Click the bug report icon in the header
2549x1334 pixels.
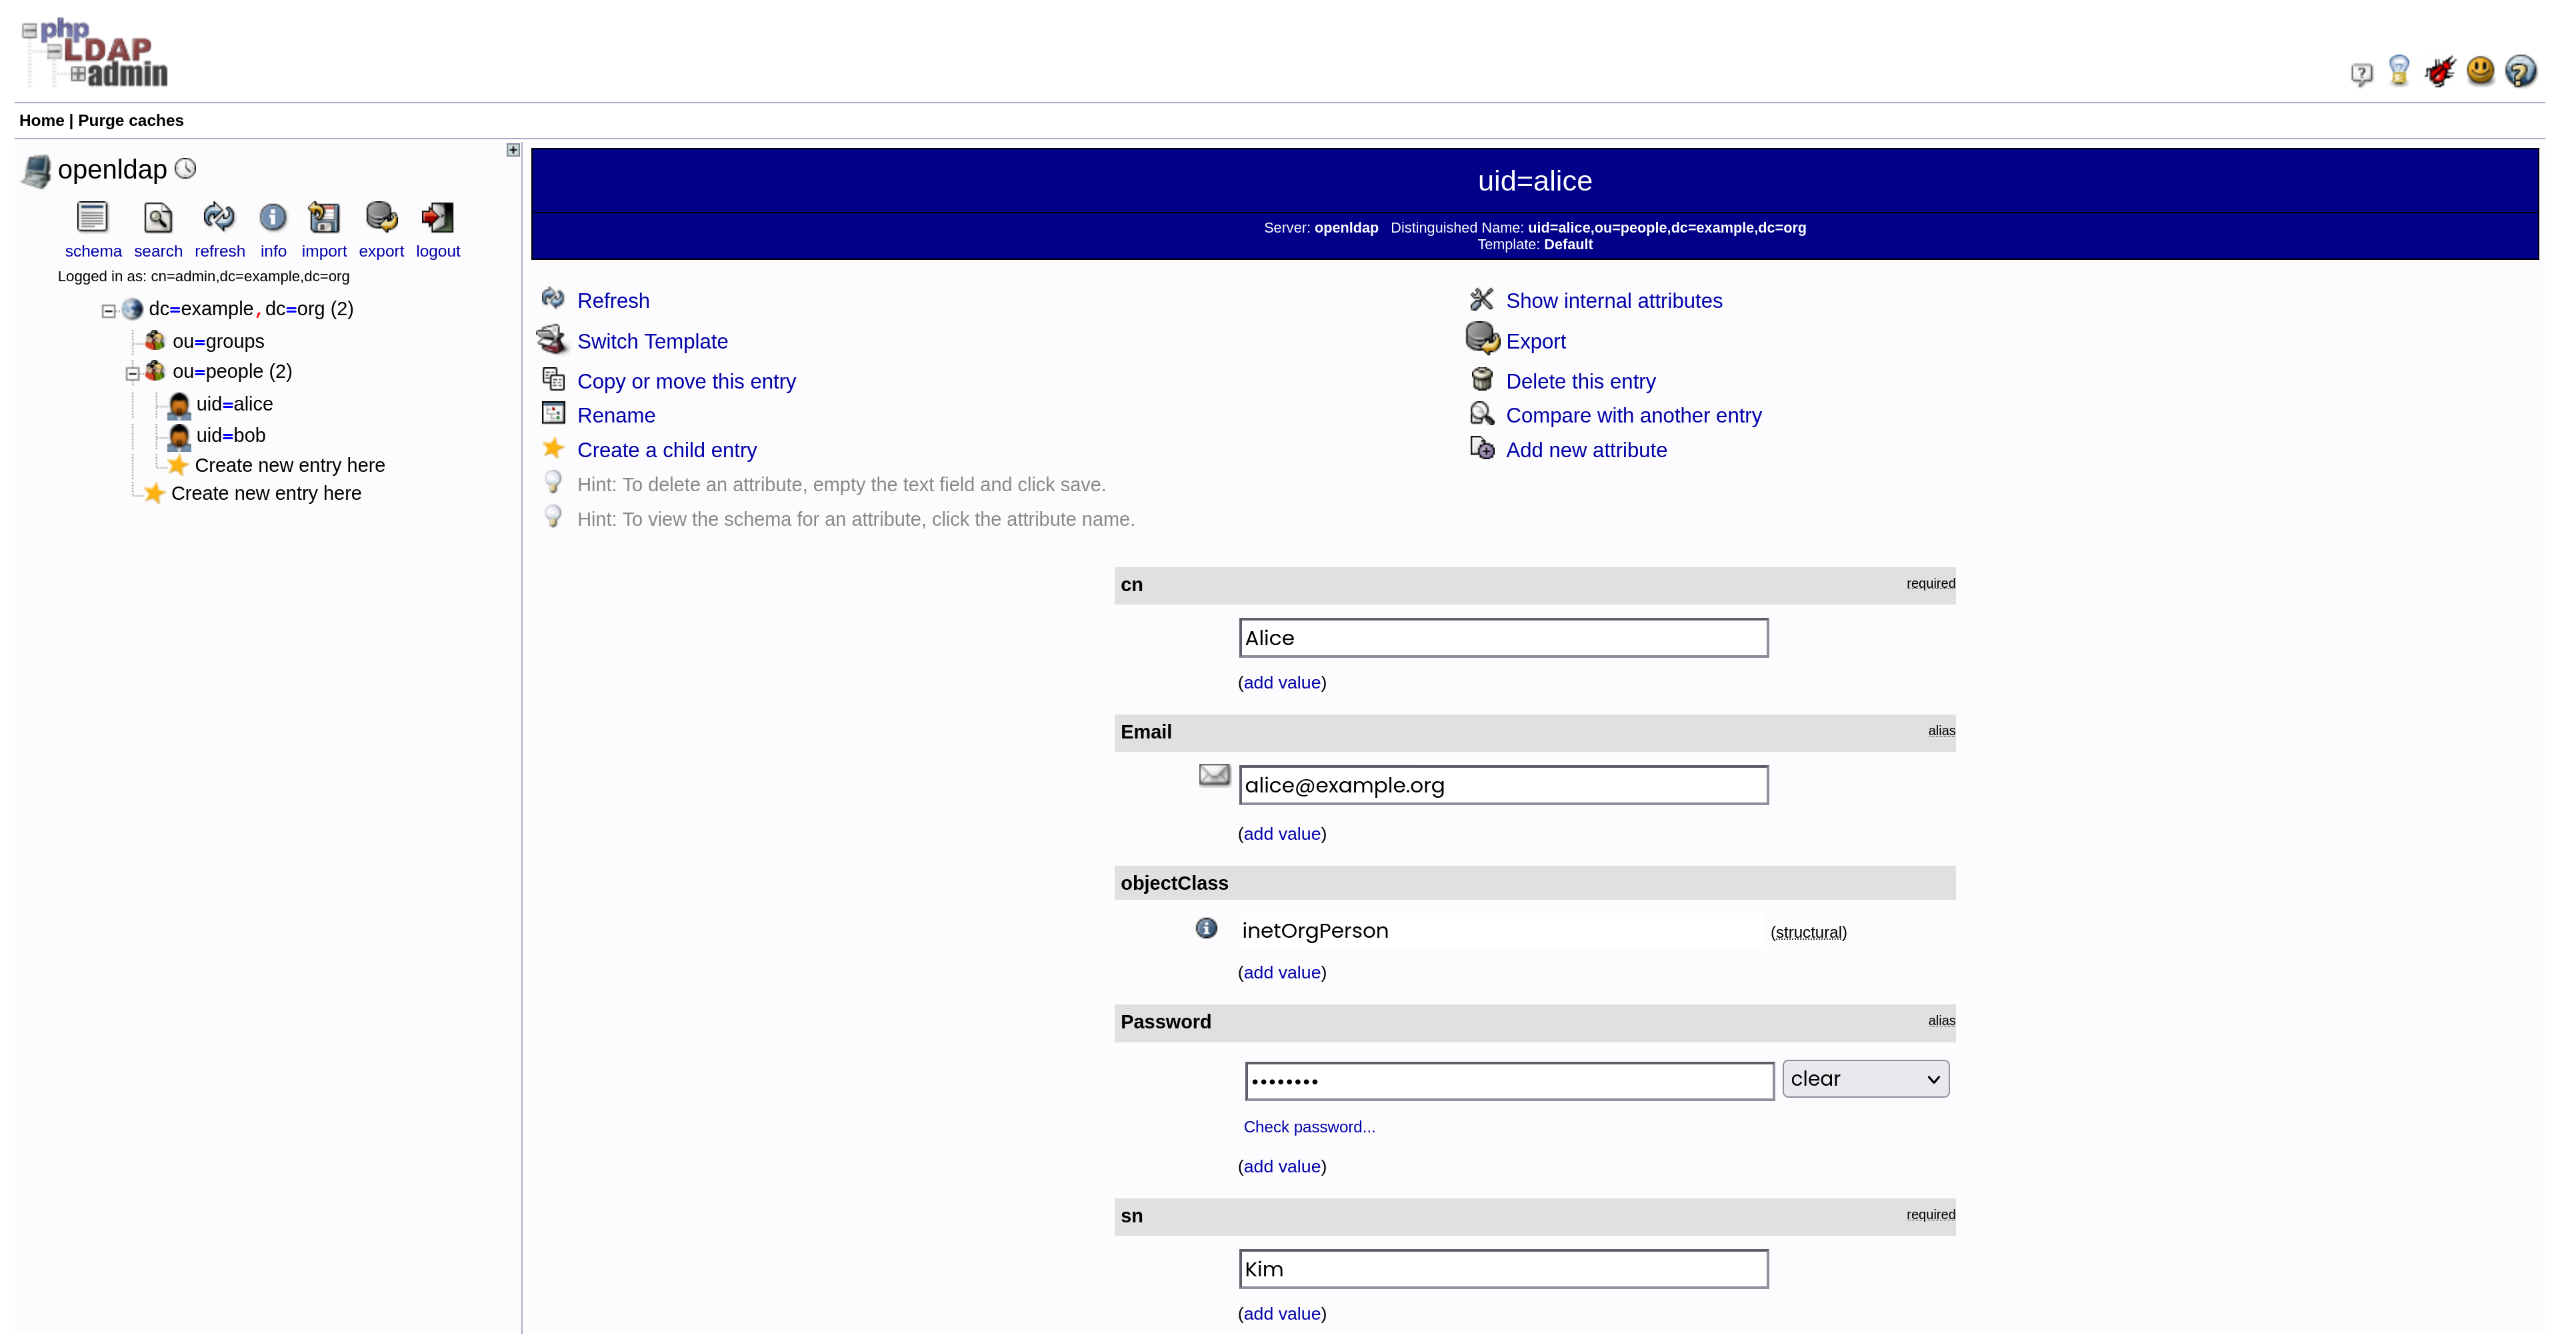[2439, 72]
